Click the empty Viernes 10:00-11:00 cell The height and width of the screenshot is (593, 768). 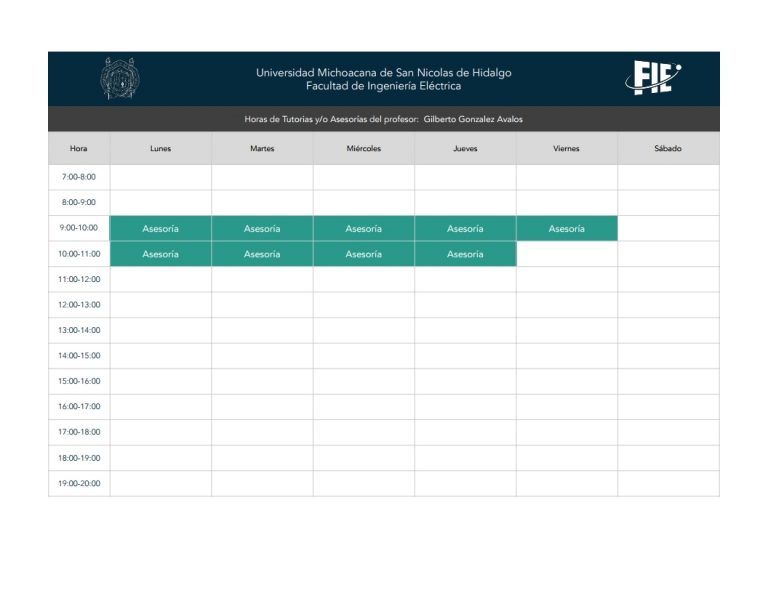567,254
